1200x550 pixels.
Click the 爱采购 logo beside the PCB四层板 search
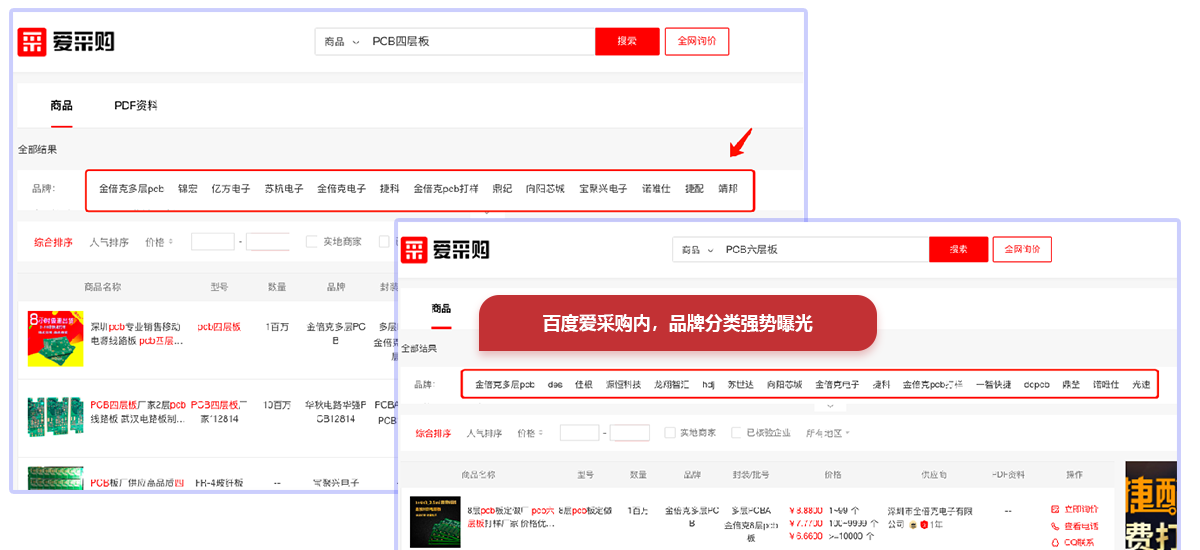66,42
